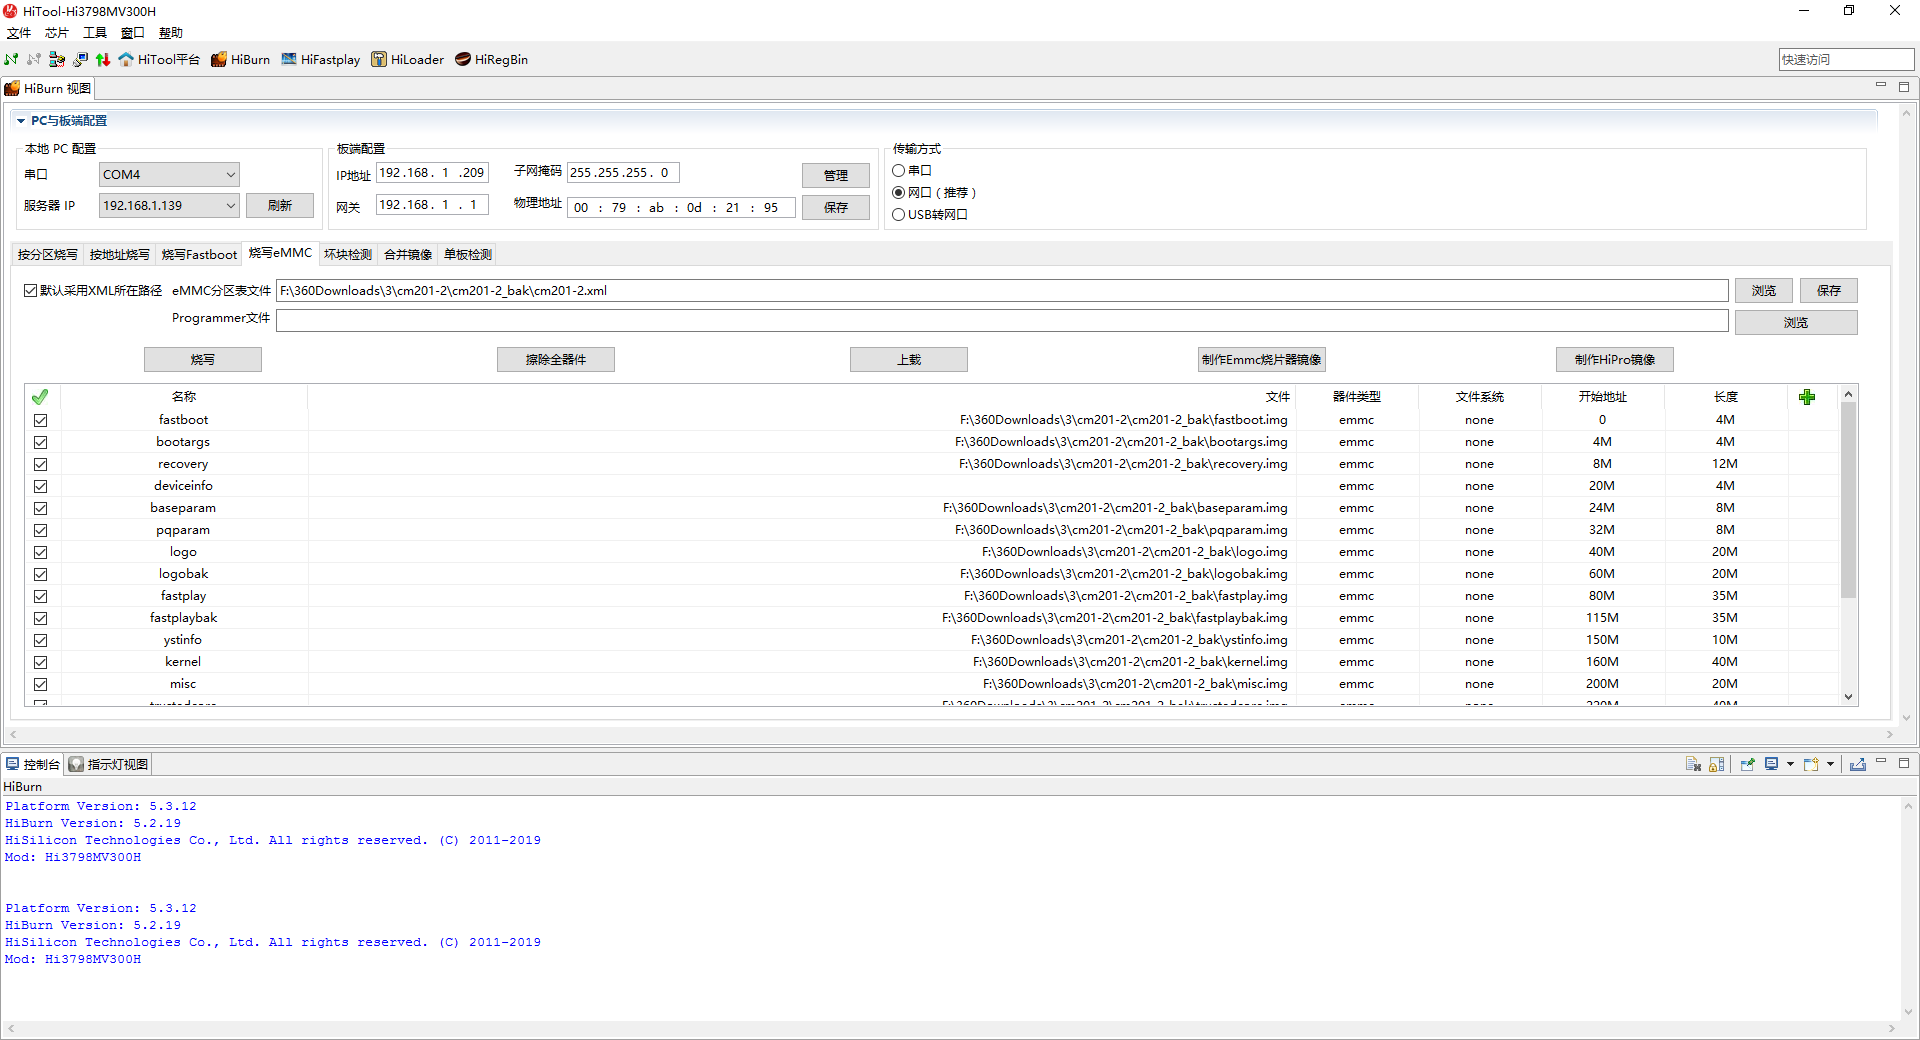
Task: Open the 帮助 menu
Action: click(171, 33)
